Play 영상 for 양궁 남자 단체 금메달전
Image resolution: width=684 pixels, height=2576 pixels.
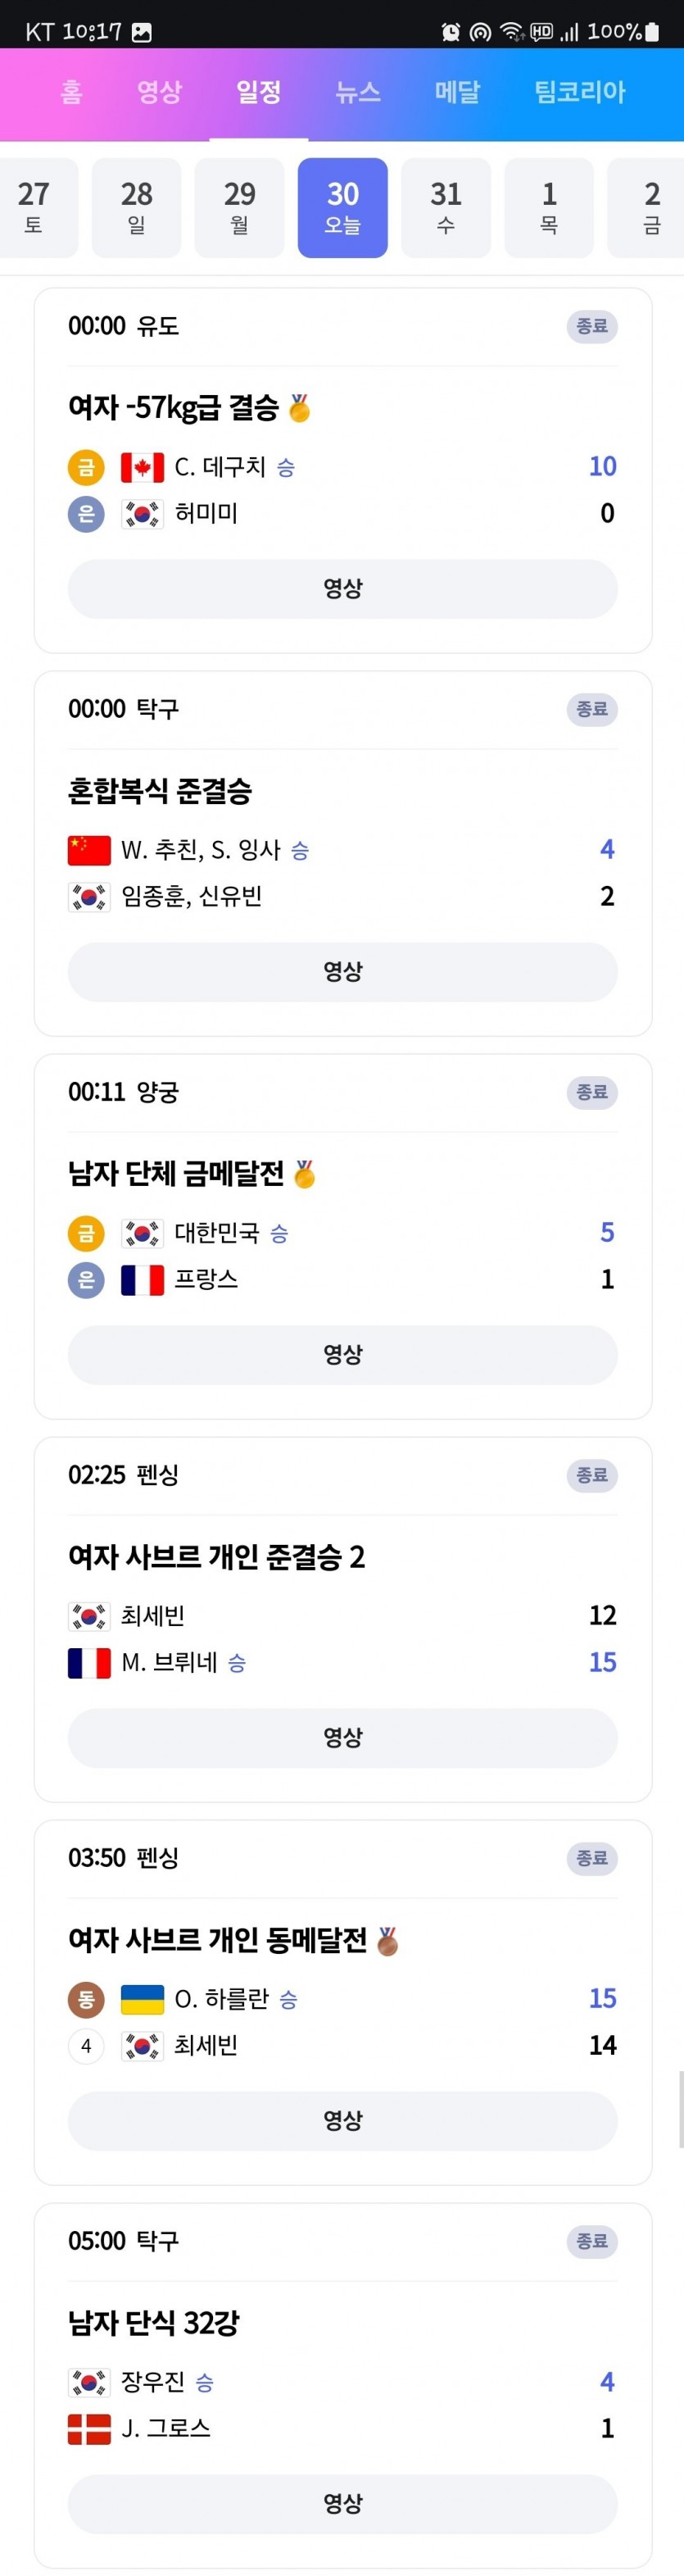[x=343, y=1355]
